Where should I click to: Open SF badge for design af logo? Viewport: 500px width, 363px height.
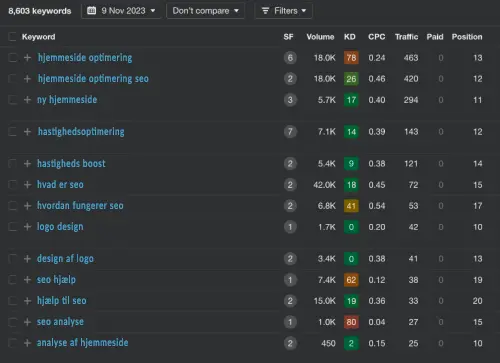(x=290, y=259)
